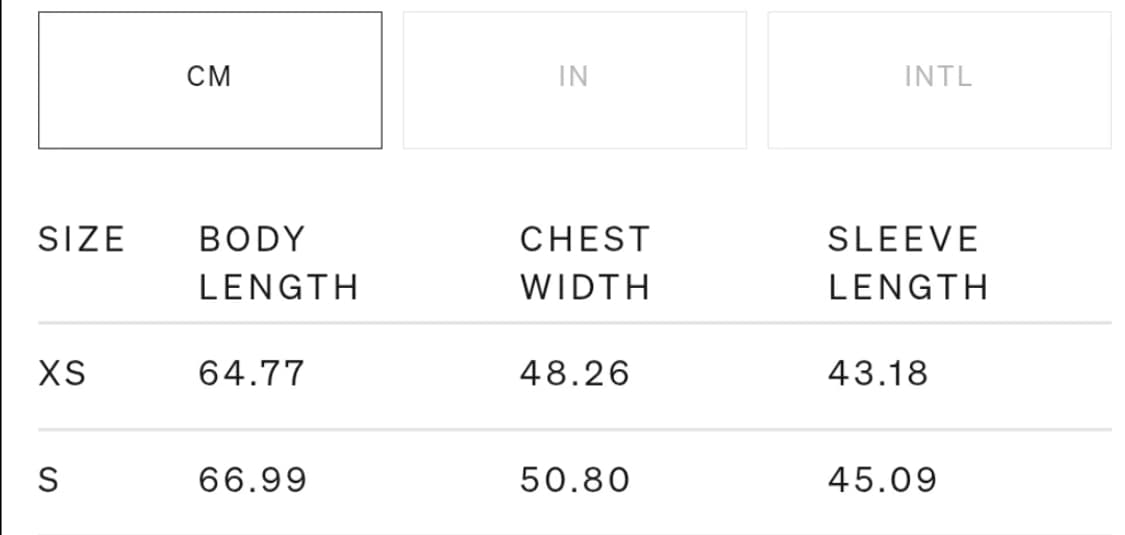This screenshot has height=535, width=1125.
Task: Select the CM unit tab
Action: [209, 79]
